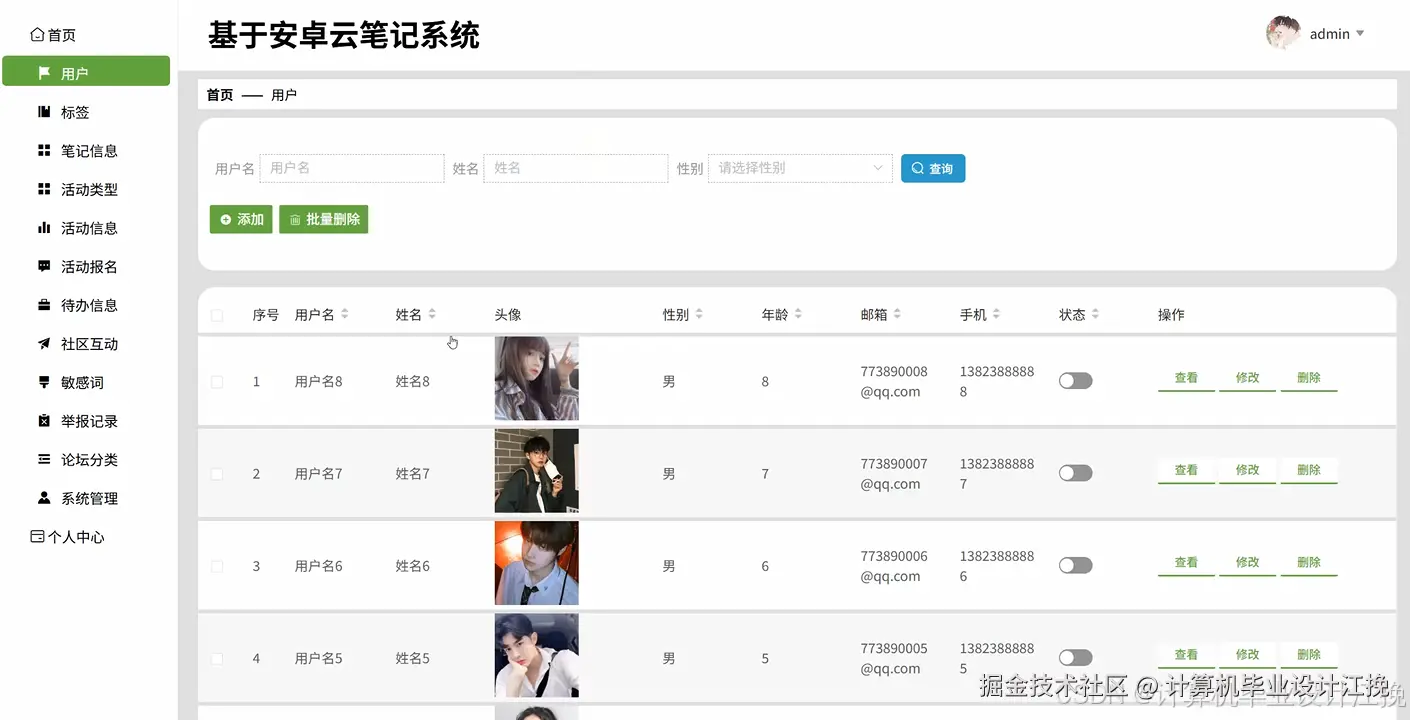Open the avatar photo of 用户名5

pos(537,655)
